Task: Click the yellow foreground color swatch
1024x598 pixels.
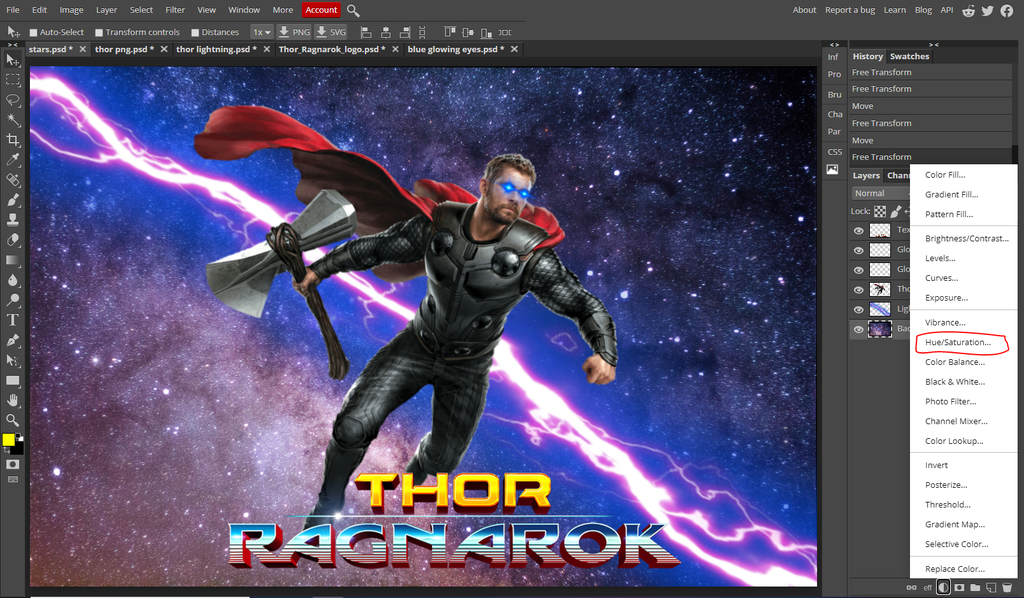Action: click(9, 440)
